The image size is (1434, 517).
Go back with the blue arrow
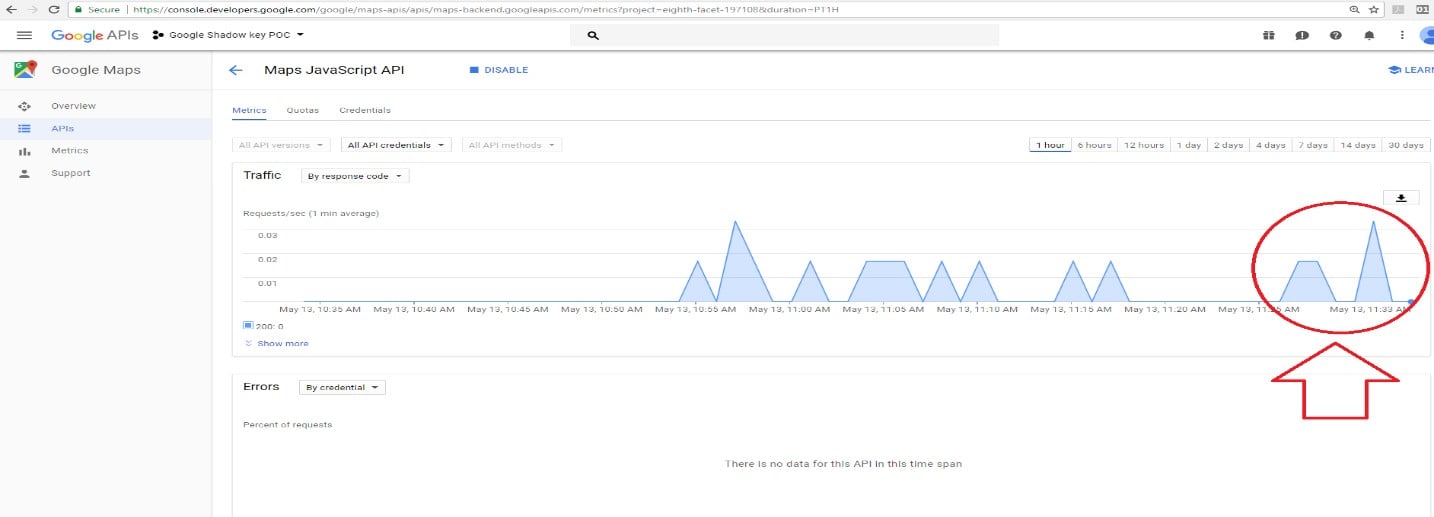236,70
